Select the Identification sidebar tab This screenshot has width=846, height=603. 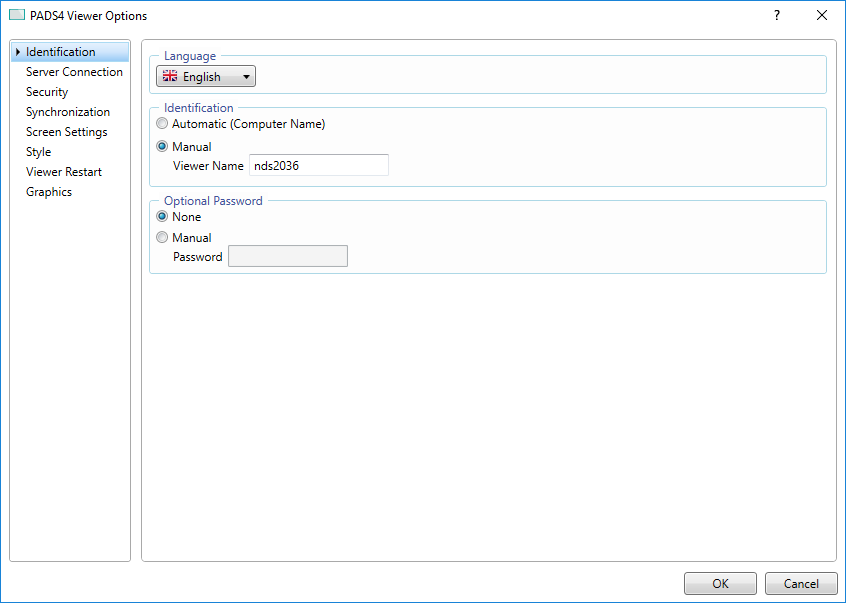click(x=60, y=51)
